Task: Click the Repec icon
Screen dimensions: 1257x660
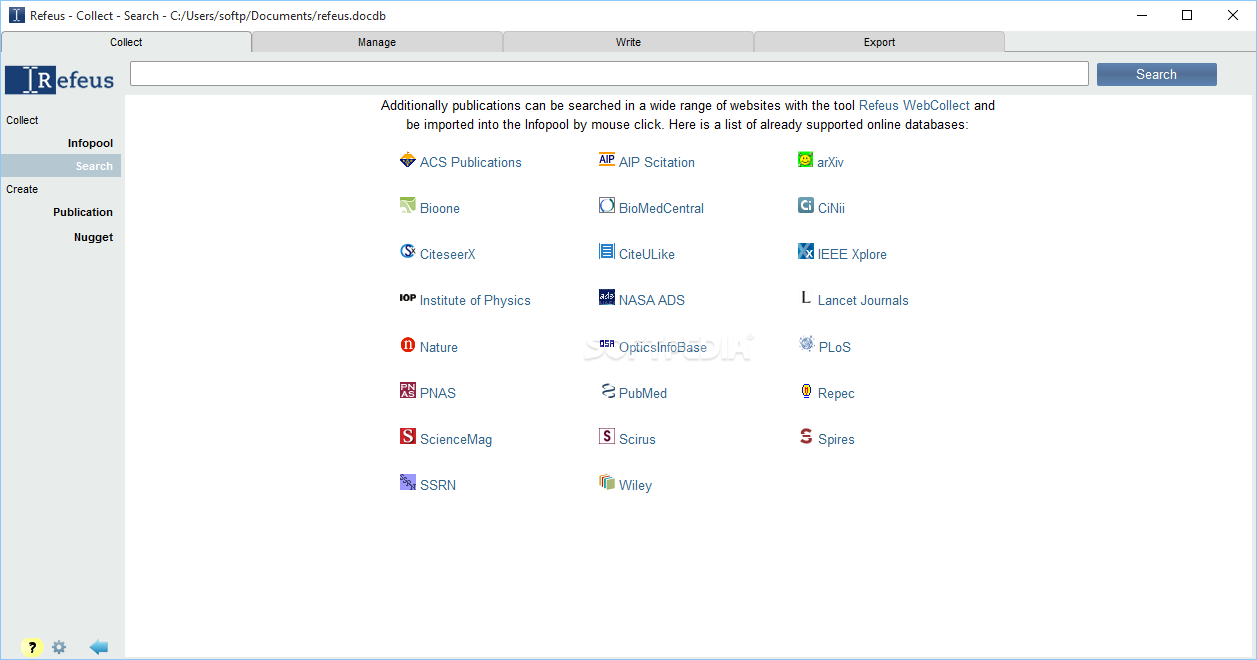Action: coord(806,391)
